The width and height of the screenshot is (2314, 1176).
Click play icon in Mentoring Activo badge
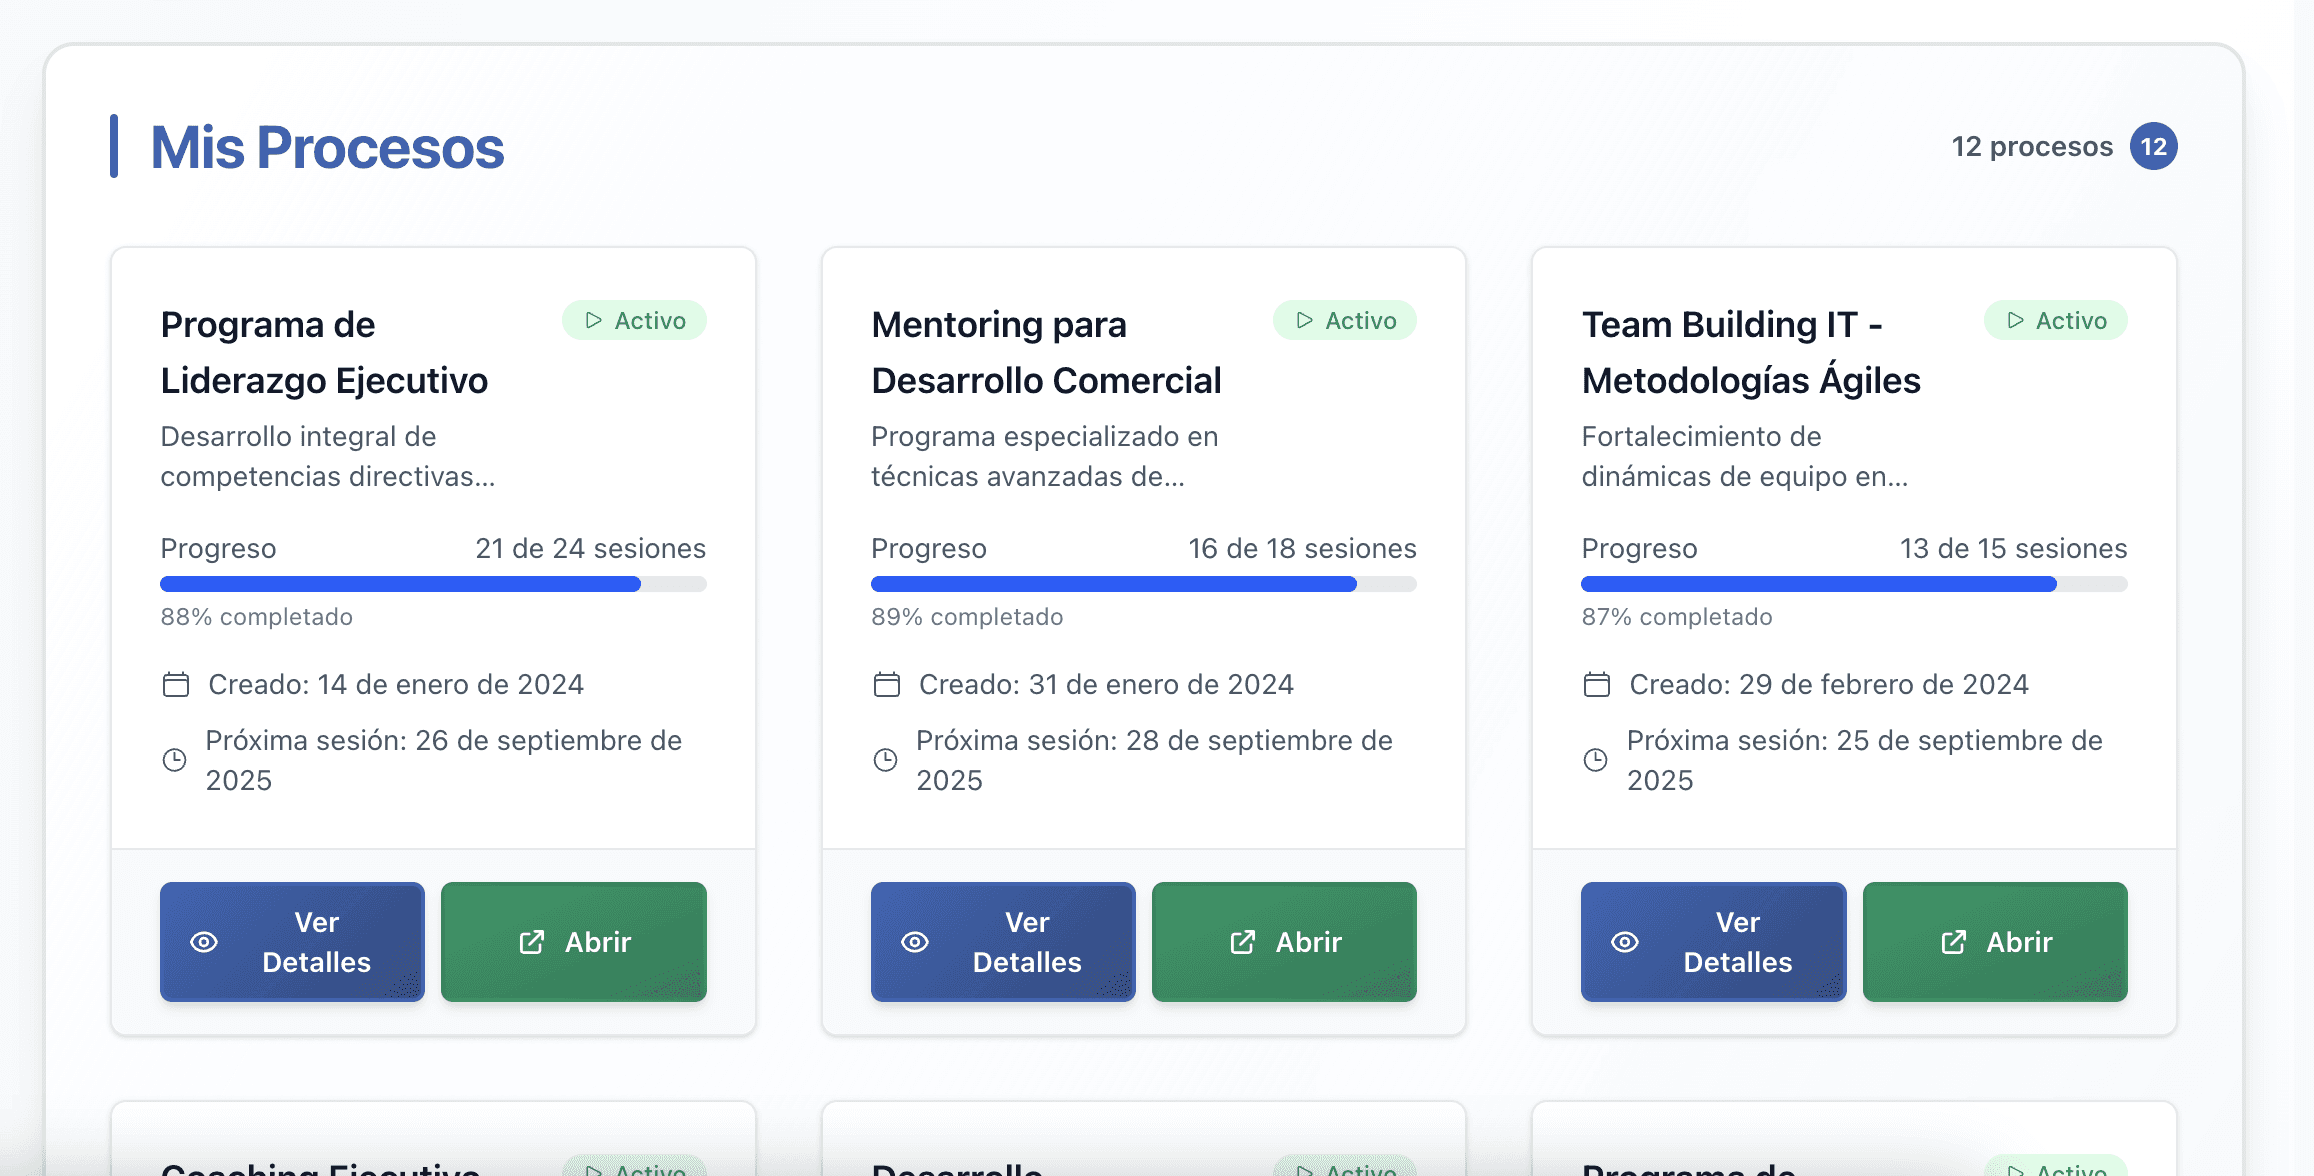click(1304, 321)
